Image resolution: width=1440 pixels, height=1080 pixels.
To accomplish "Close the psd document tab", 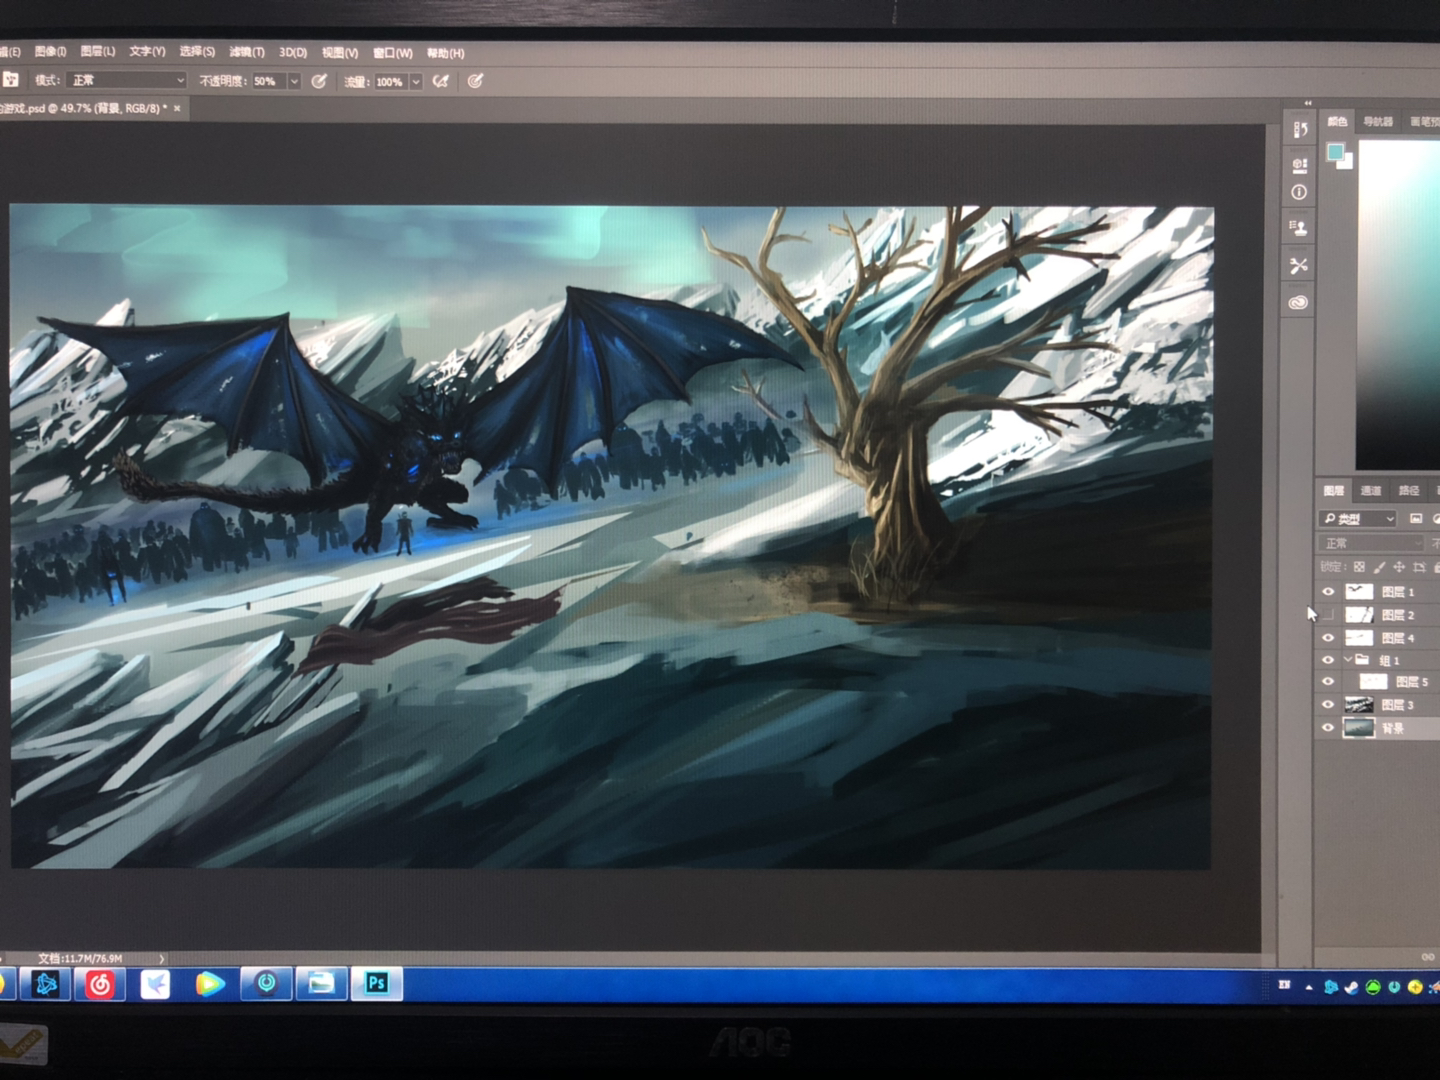I will 177,108.
